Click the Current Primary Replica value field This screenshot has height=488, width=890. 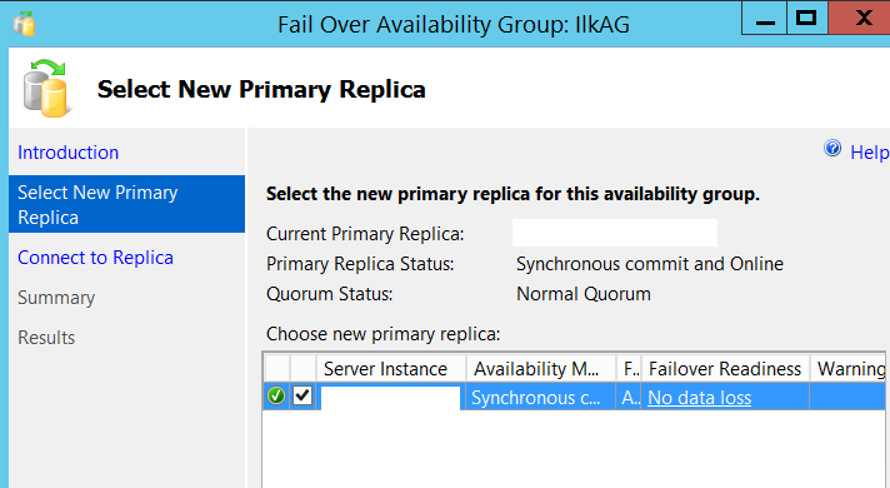click(x=615, y=233)
